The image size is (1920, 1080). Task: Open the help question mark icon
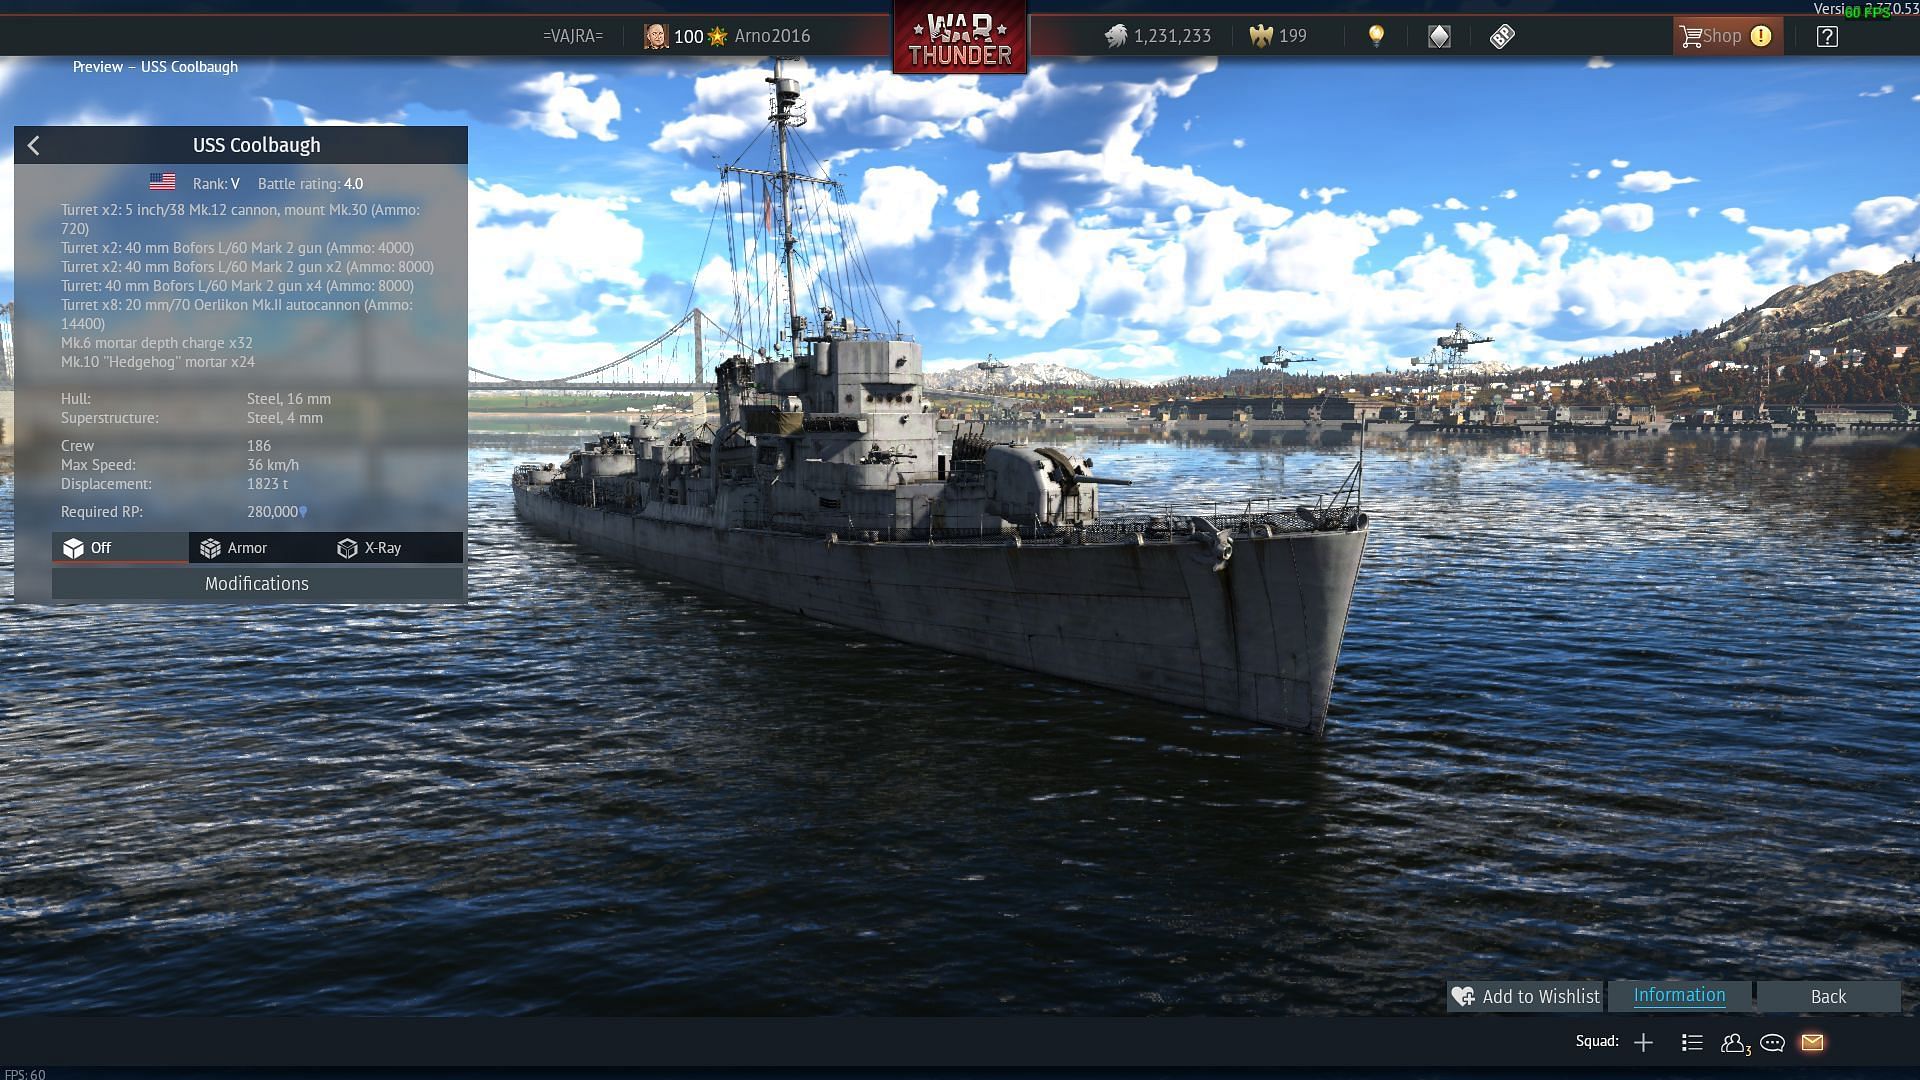pos(1827,37)
